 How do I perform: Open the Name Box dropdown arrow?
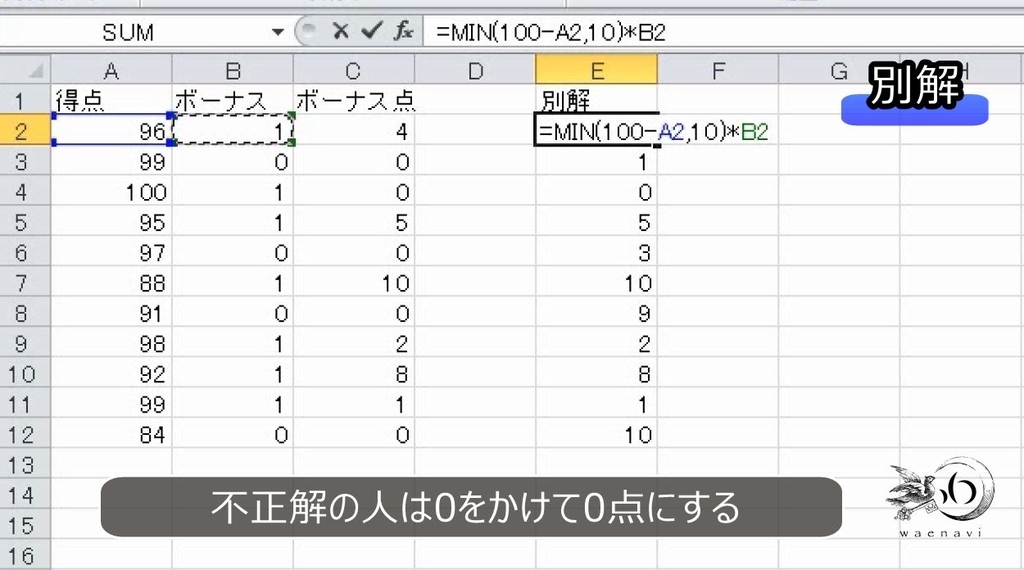(x=278, y=31)
